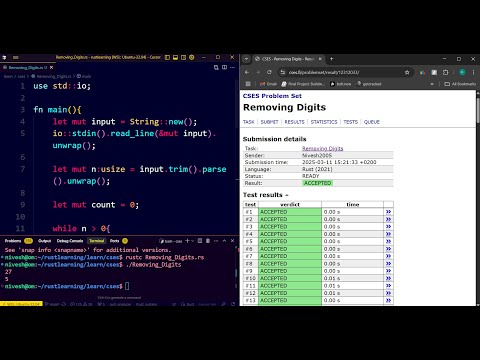Open the Final Project Builder bookmark
The width and height of the screenshot is (480, 360).
[x=303, y=84]
